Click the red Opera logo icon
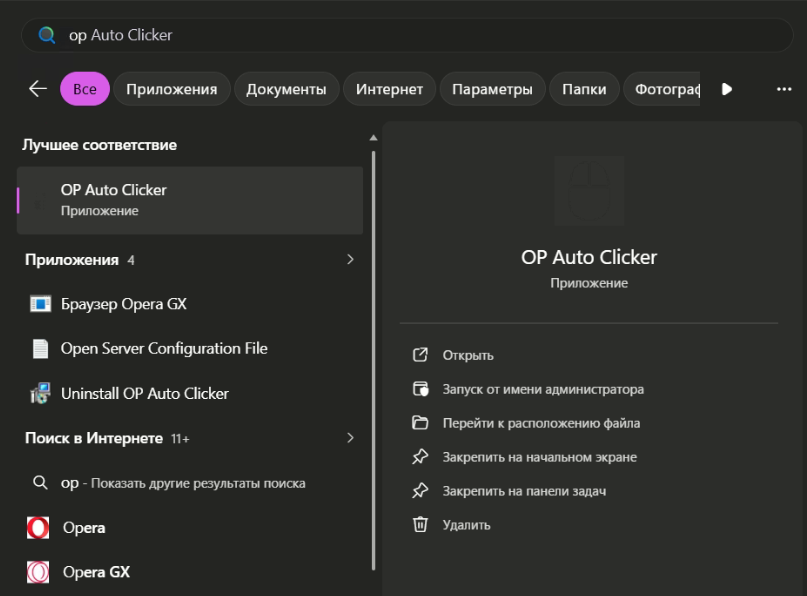This screenshot has width=807, height=596. (x=38, y=528)
